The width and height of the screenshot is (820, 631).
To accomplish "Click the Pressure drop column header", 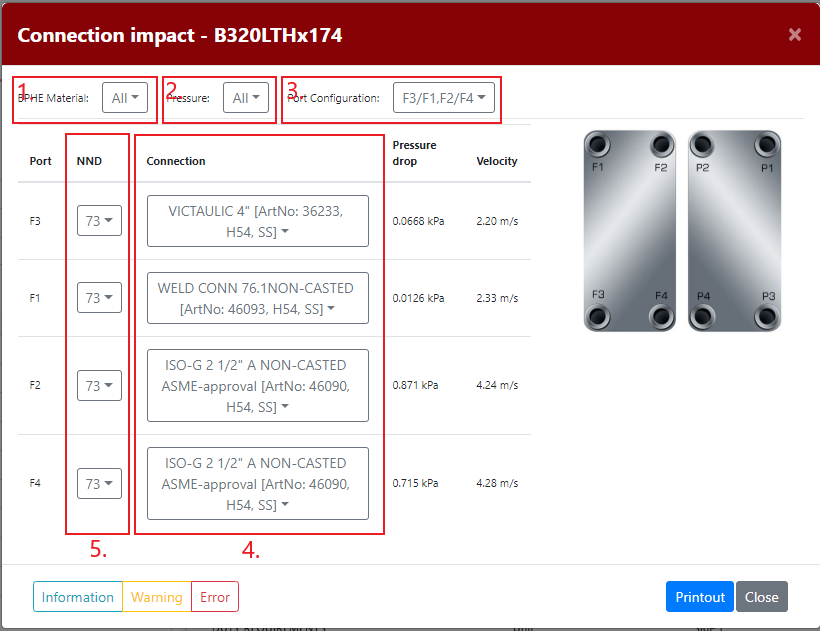I will click(x=414, y=153).
